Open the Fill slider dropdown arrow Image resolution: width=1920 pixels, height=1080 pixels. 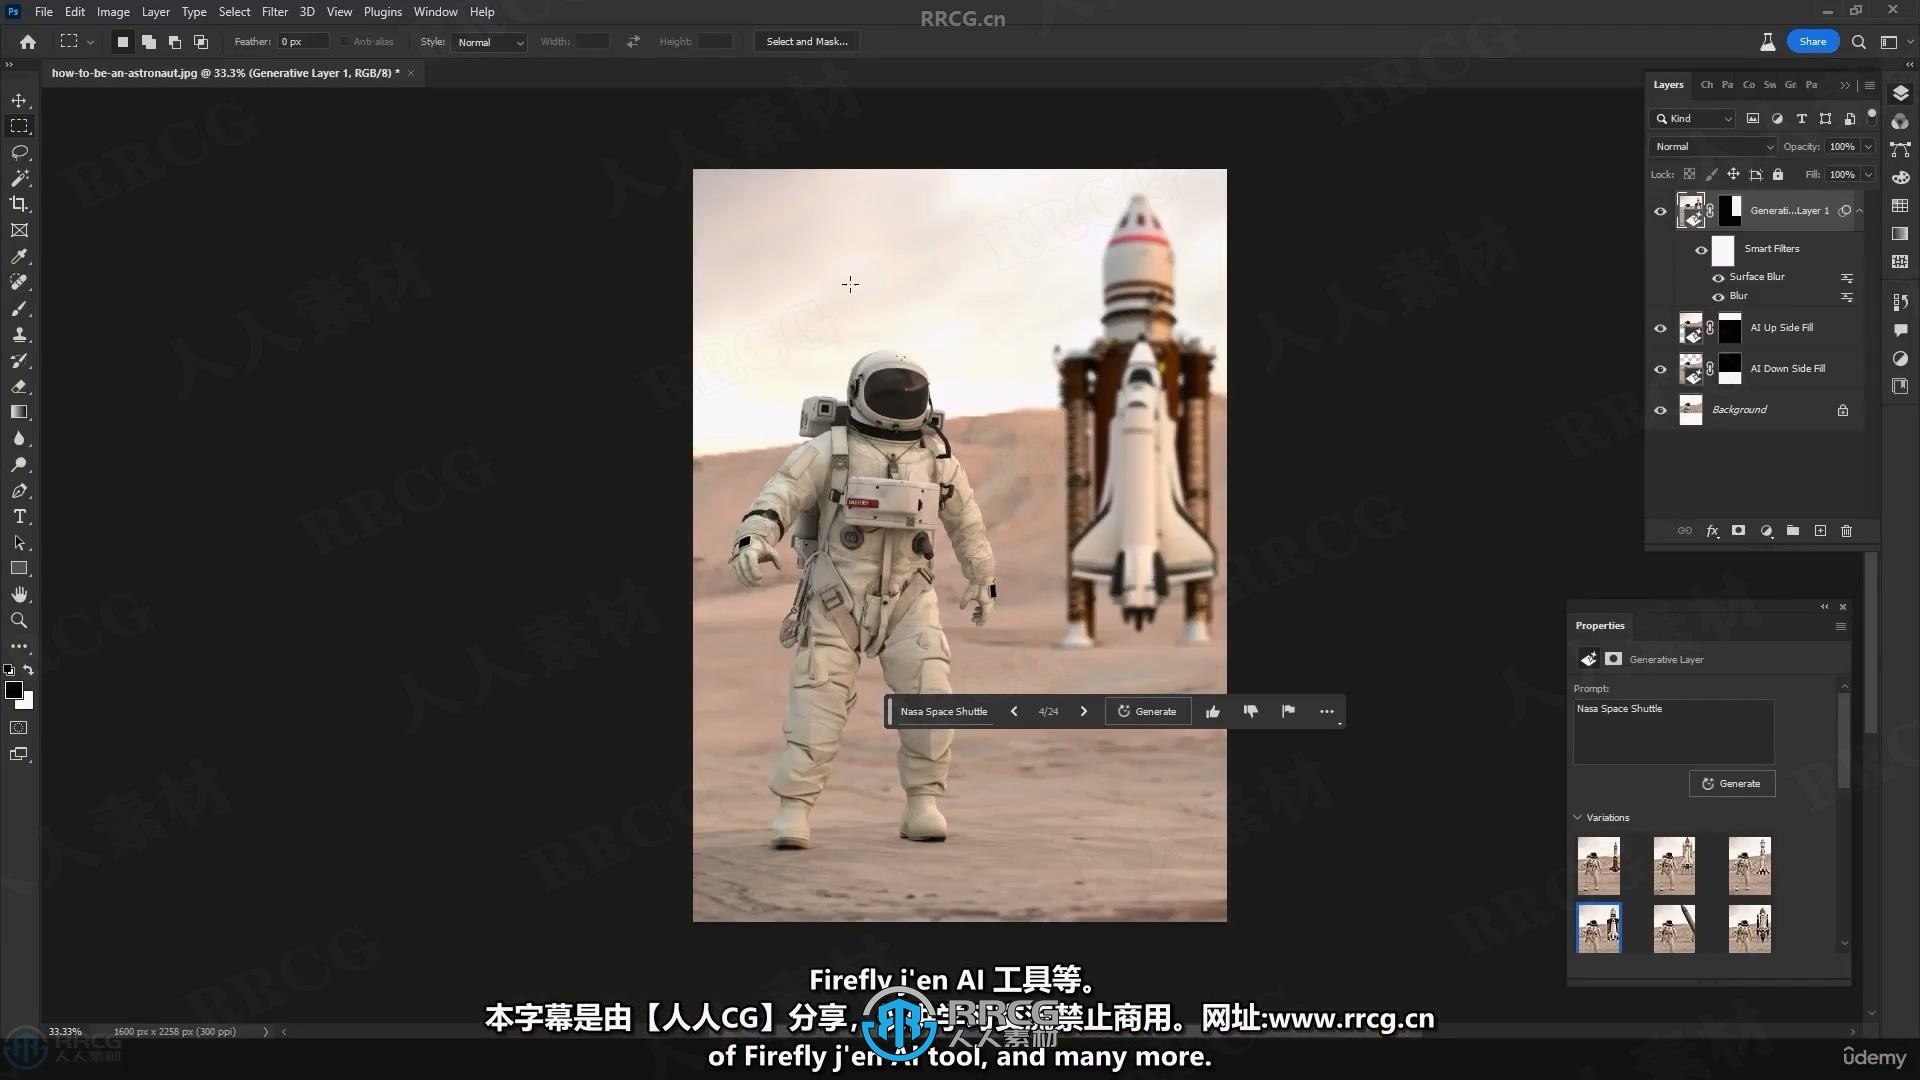1868,174
